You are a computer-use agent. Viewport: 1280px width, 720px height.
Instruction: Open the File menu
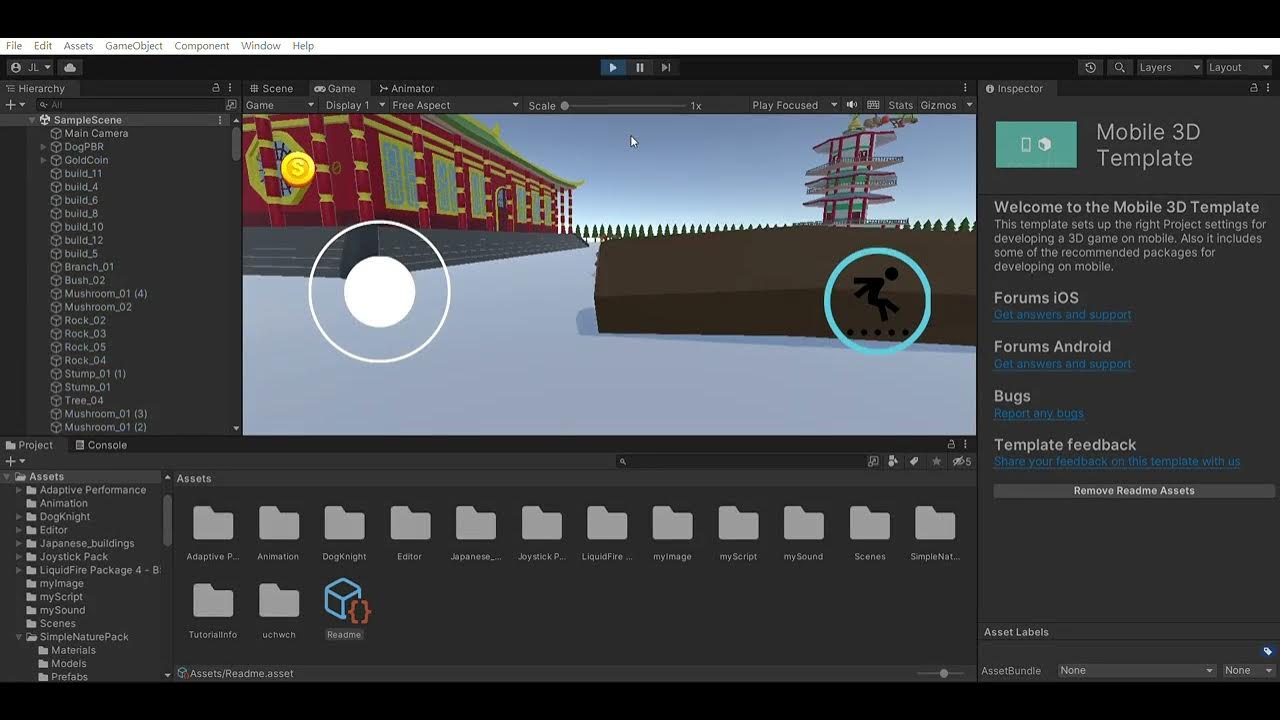coord(14,46)
